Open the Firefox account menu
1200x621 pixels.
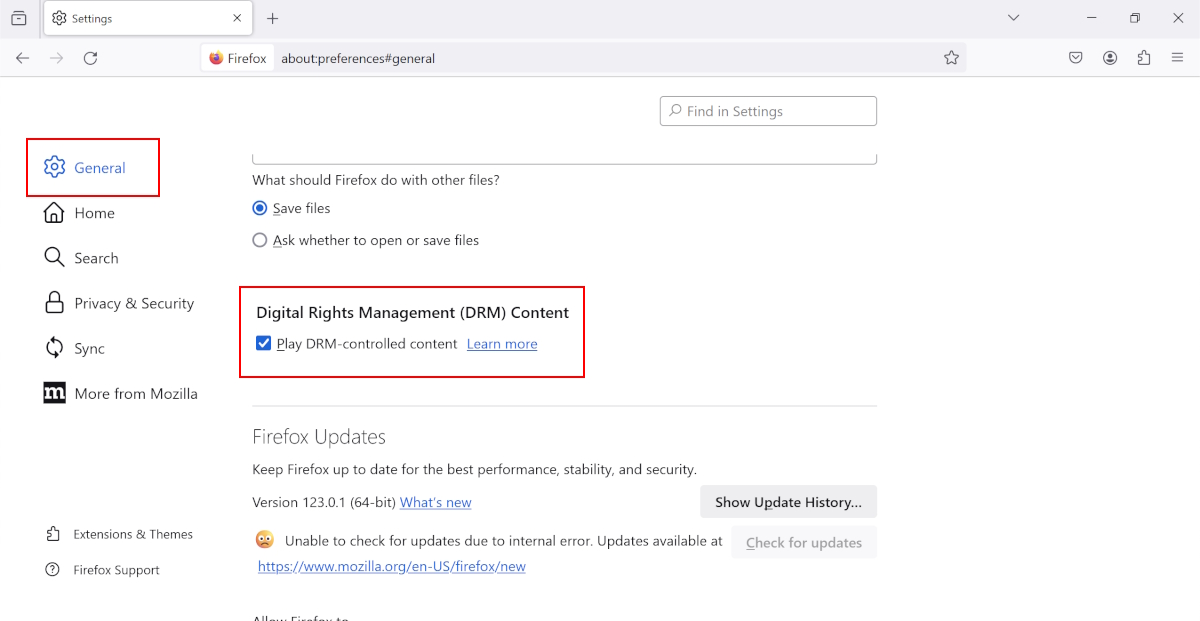(x=1110, y=57)
